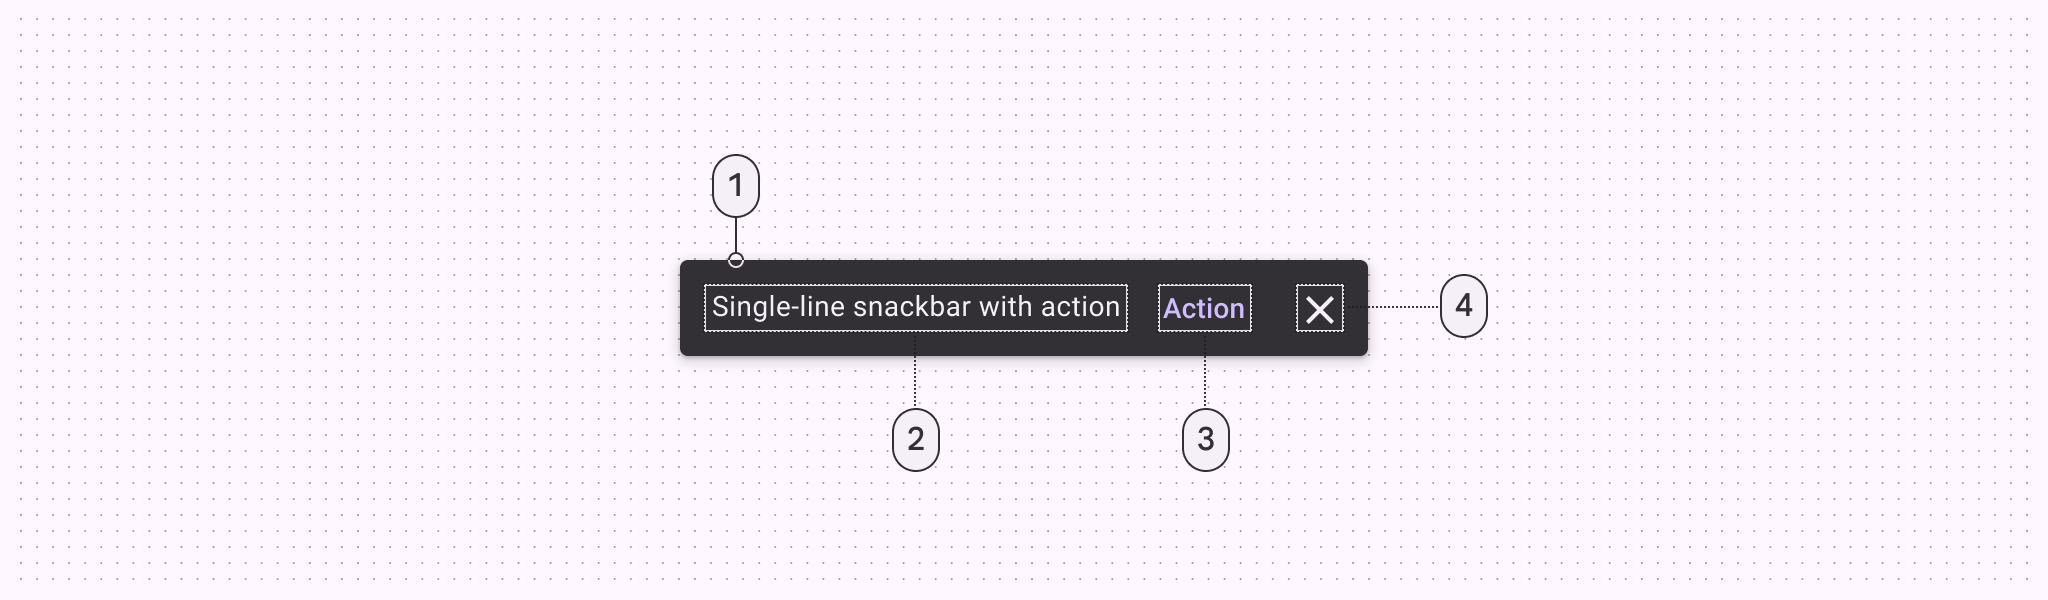Click snackbar gap between message and Action
Image resolution: width=2048 pixels, height=600 pixels.
pos(1143,308)
